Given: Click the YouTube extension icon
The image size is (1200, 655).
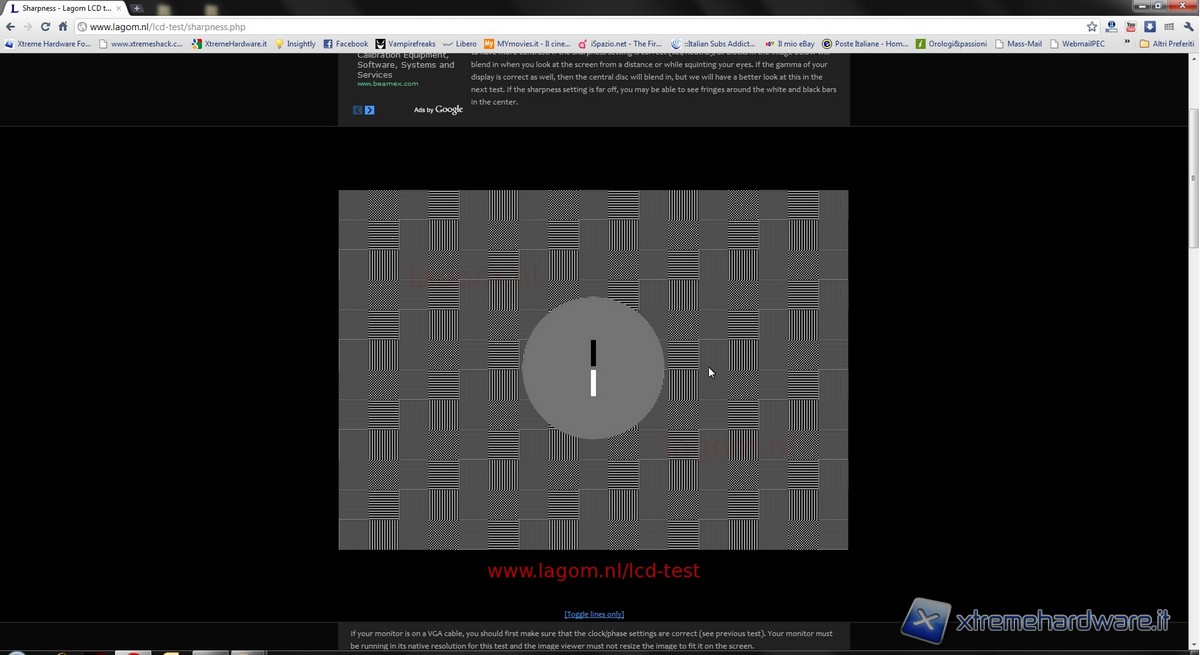Looking at the screenshot, I should (x=1131, y=27).
